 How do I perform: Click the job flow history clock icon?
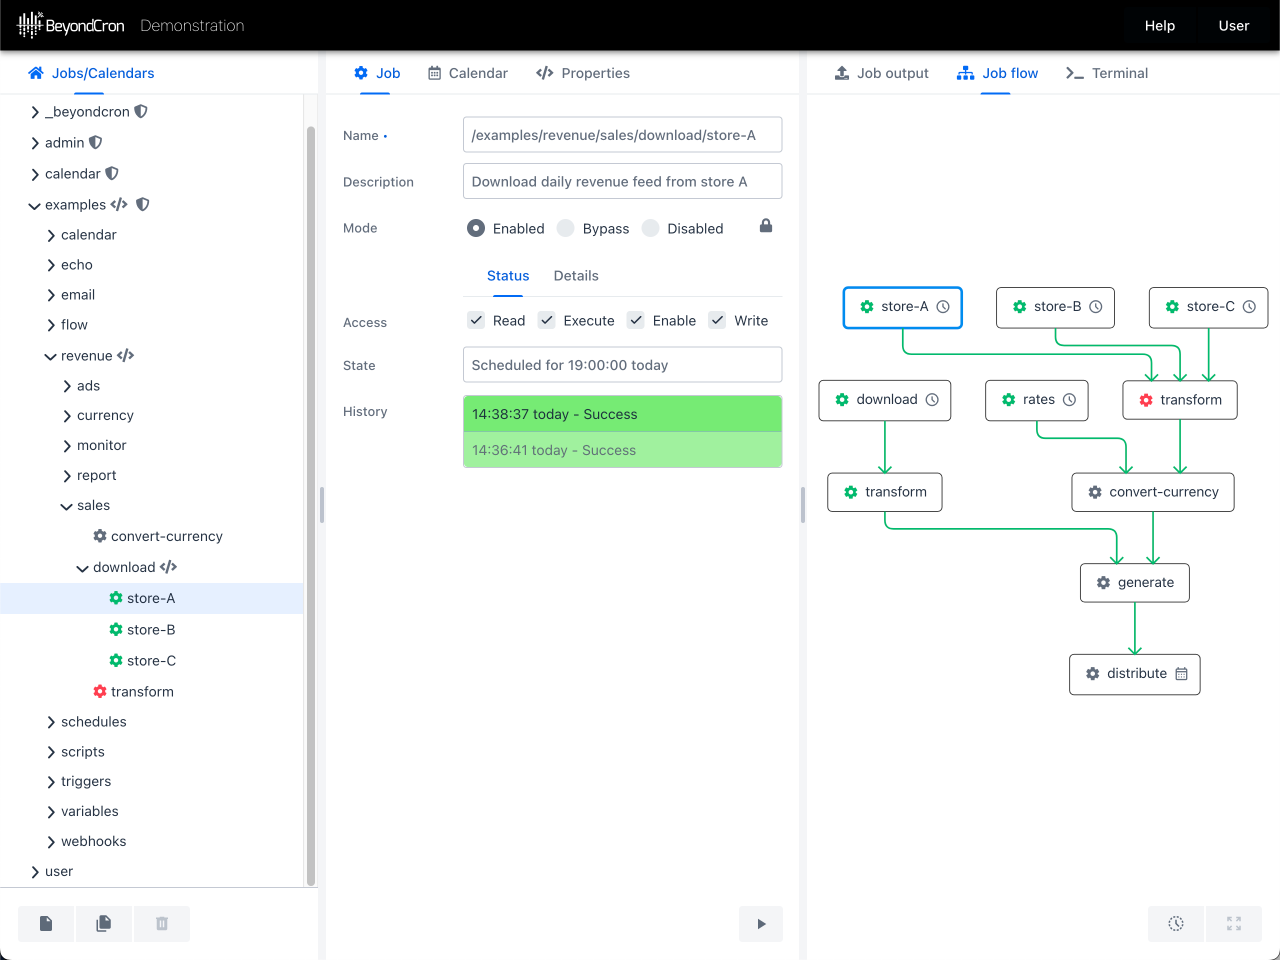1176,924
